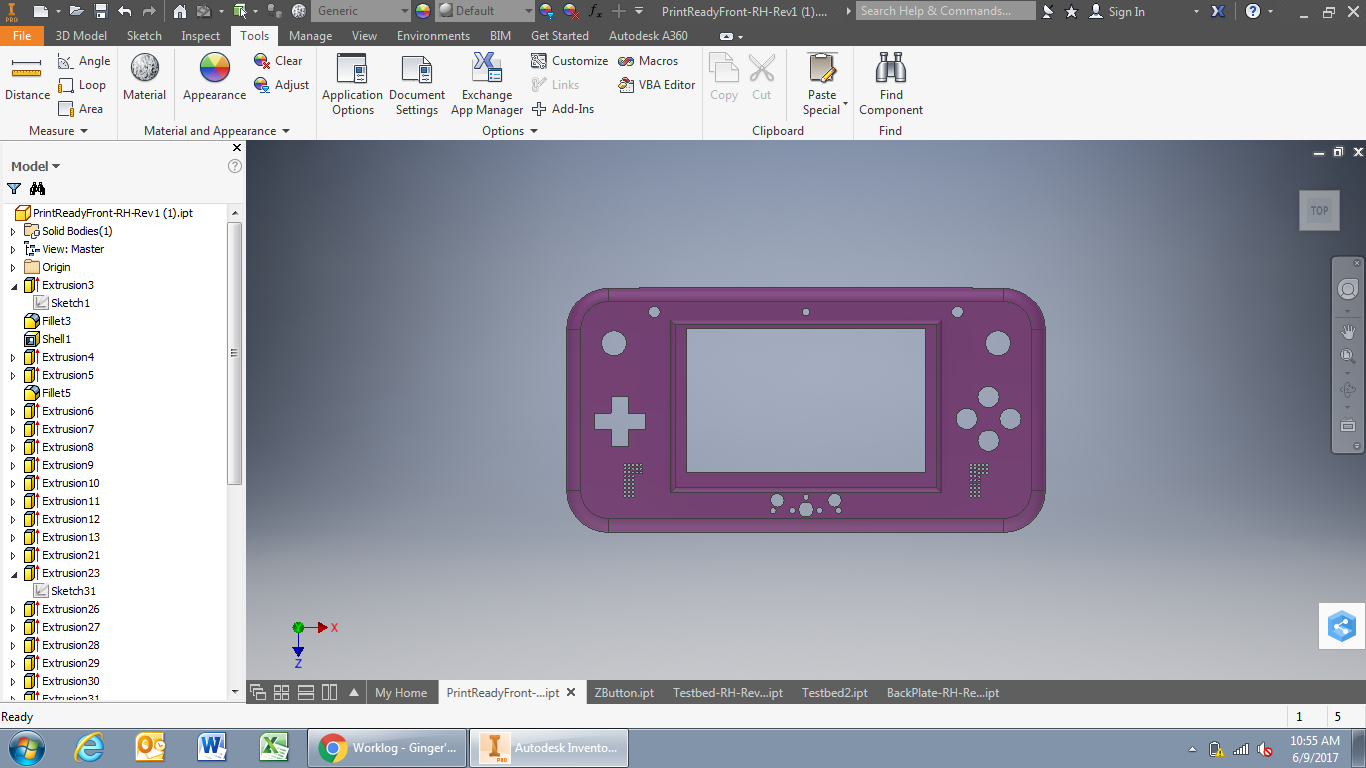Open the Material and Appearance panel dropdown
Screen dimensions: 1366x768
[x=217, y=131]
